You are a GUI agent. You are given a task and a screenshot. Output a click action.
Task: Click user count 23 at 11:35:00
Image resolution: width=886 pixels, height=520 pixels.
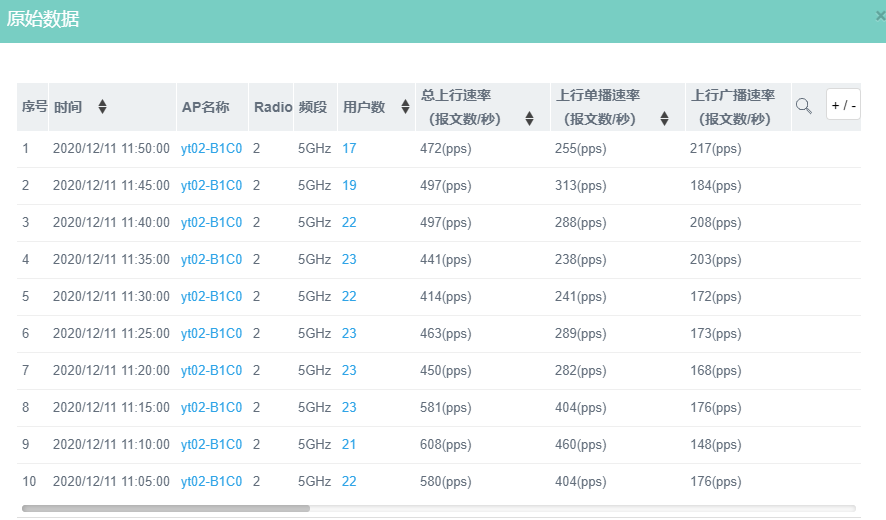click(349, 259)
